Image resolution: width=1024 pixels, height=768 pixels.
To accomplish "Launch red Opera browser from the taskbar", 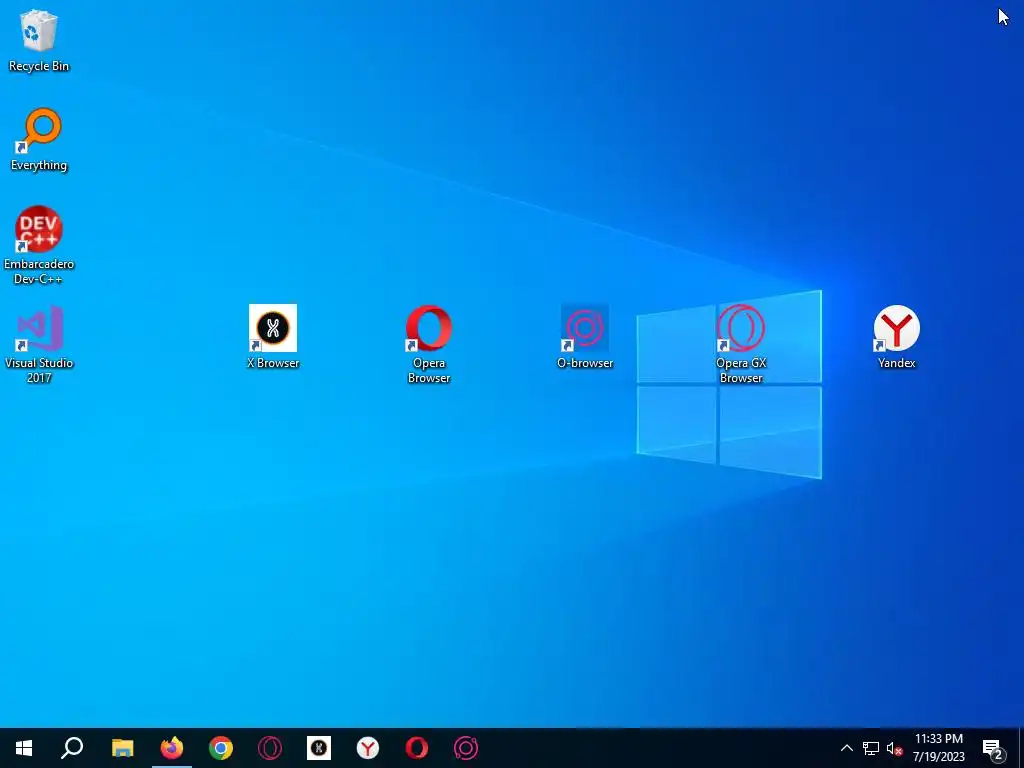I will (417, 748).
